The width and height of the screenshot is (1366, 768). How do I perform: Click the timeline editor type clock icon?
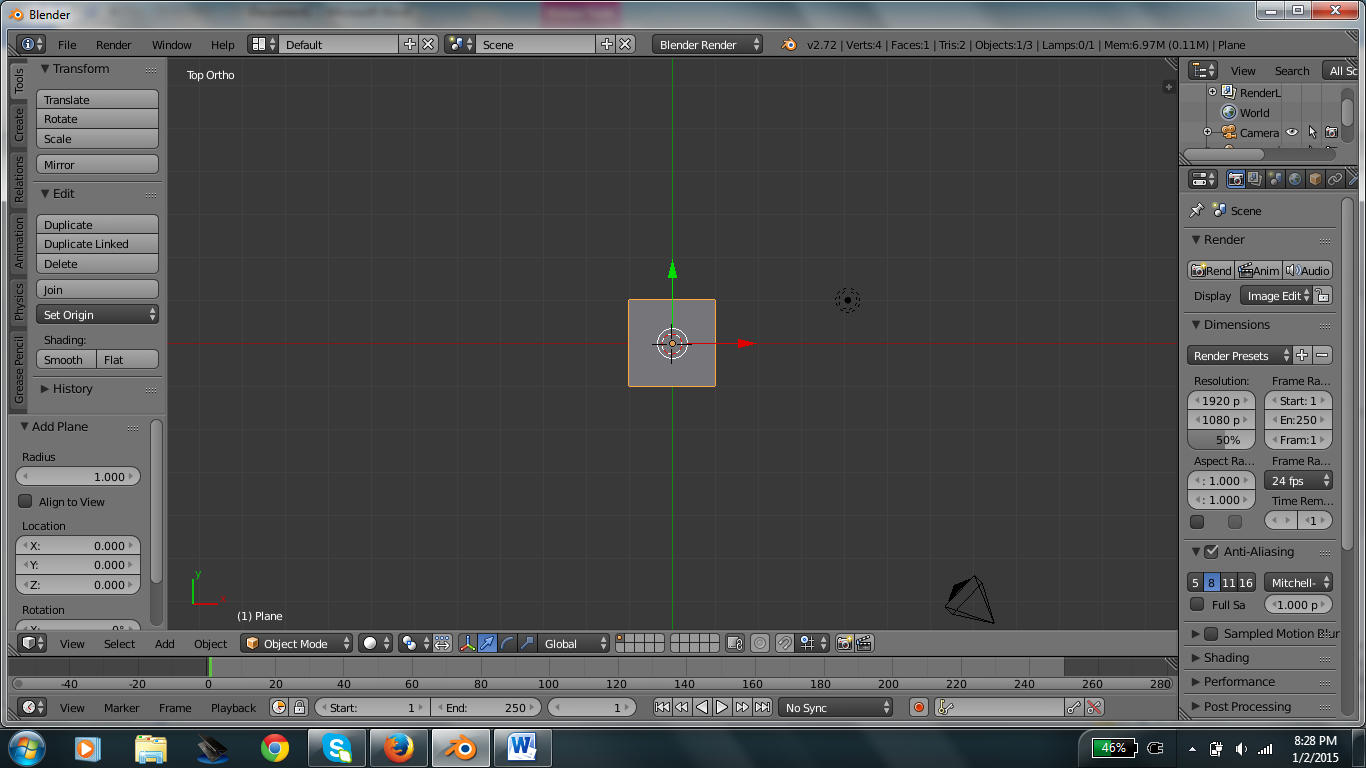tap(32, 707)
